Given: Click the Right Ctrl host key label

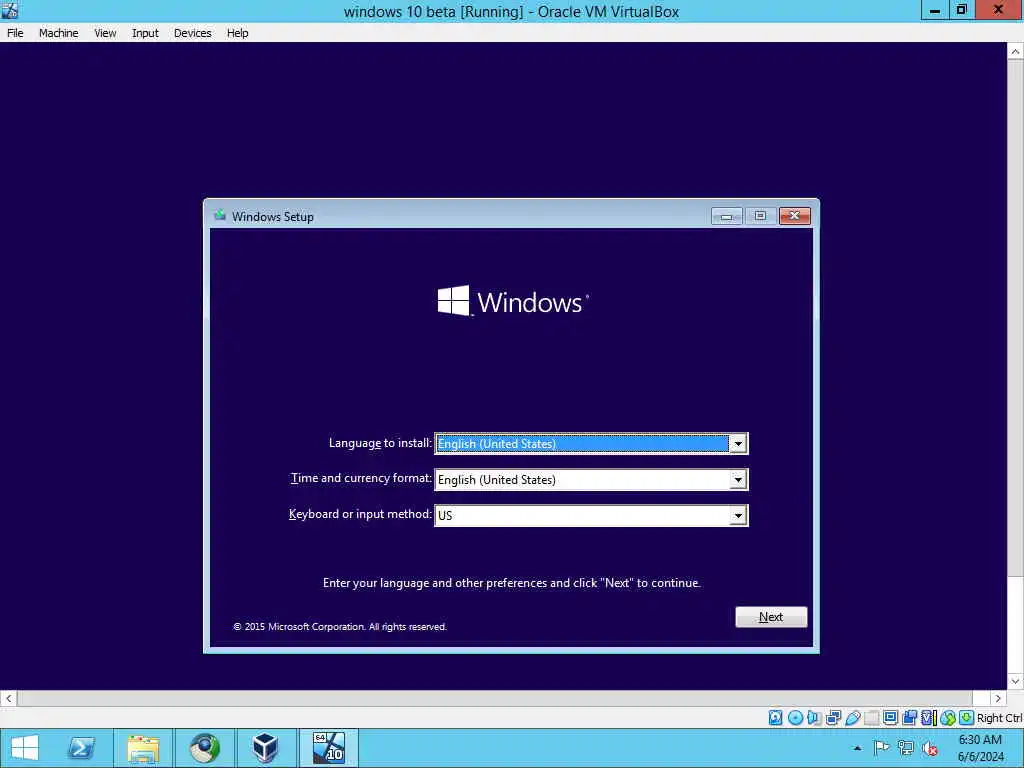Looking at the screenshot, I should click(999, 718).
